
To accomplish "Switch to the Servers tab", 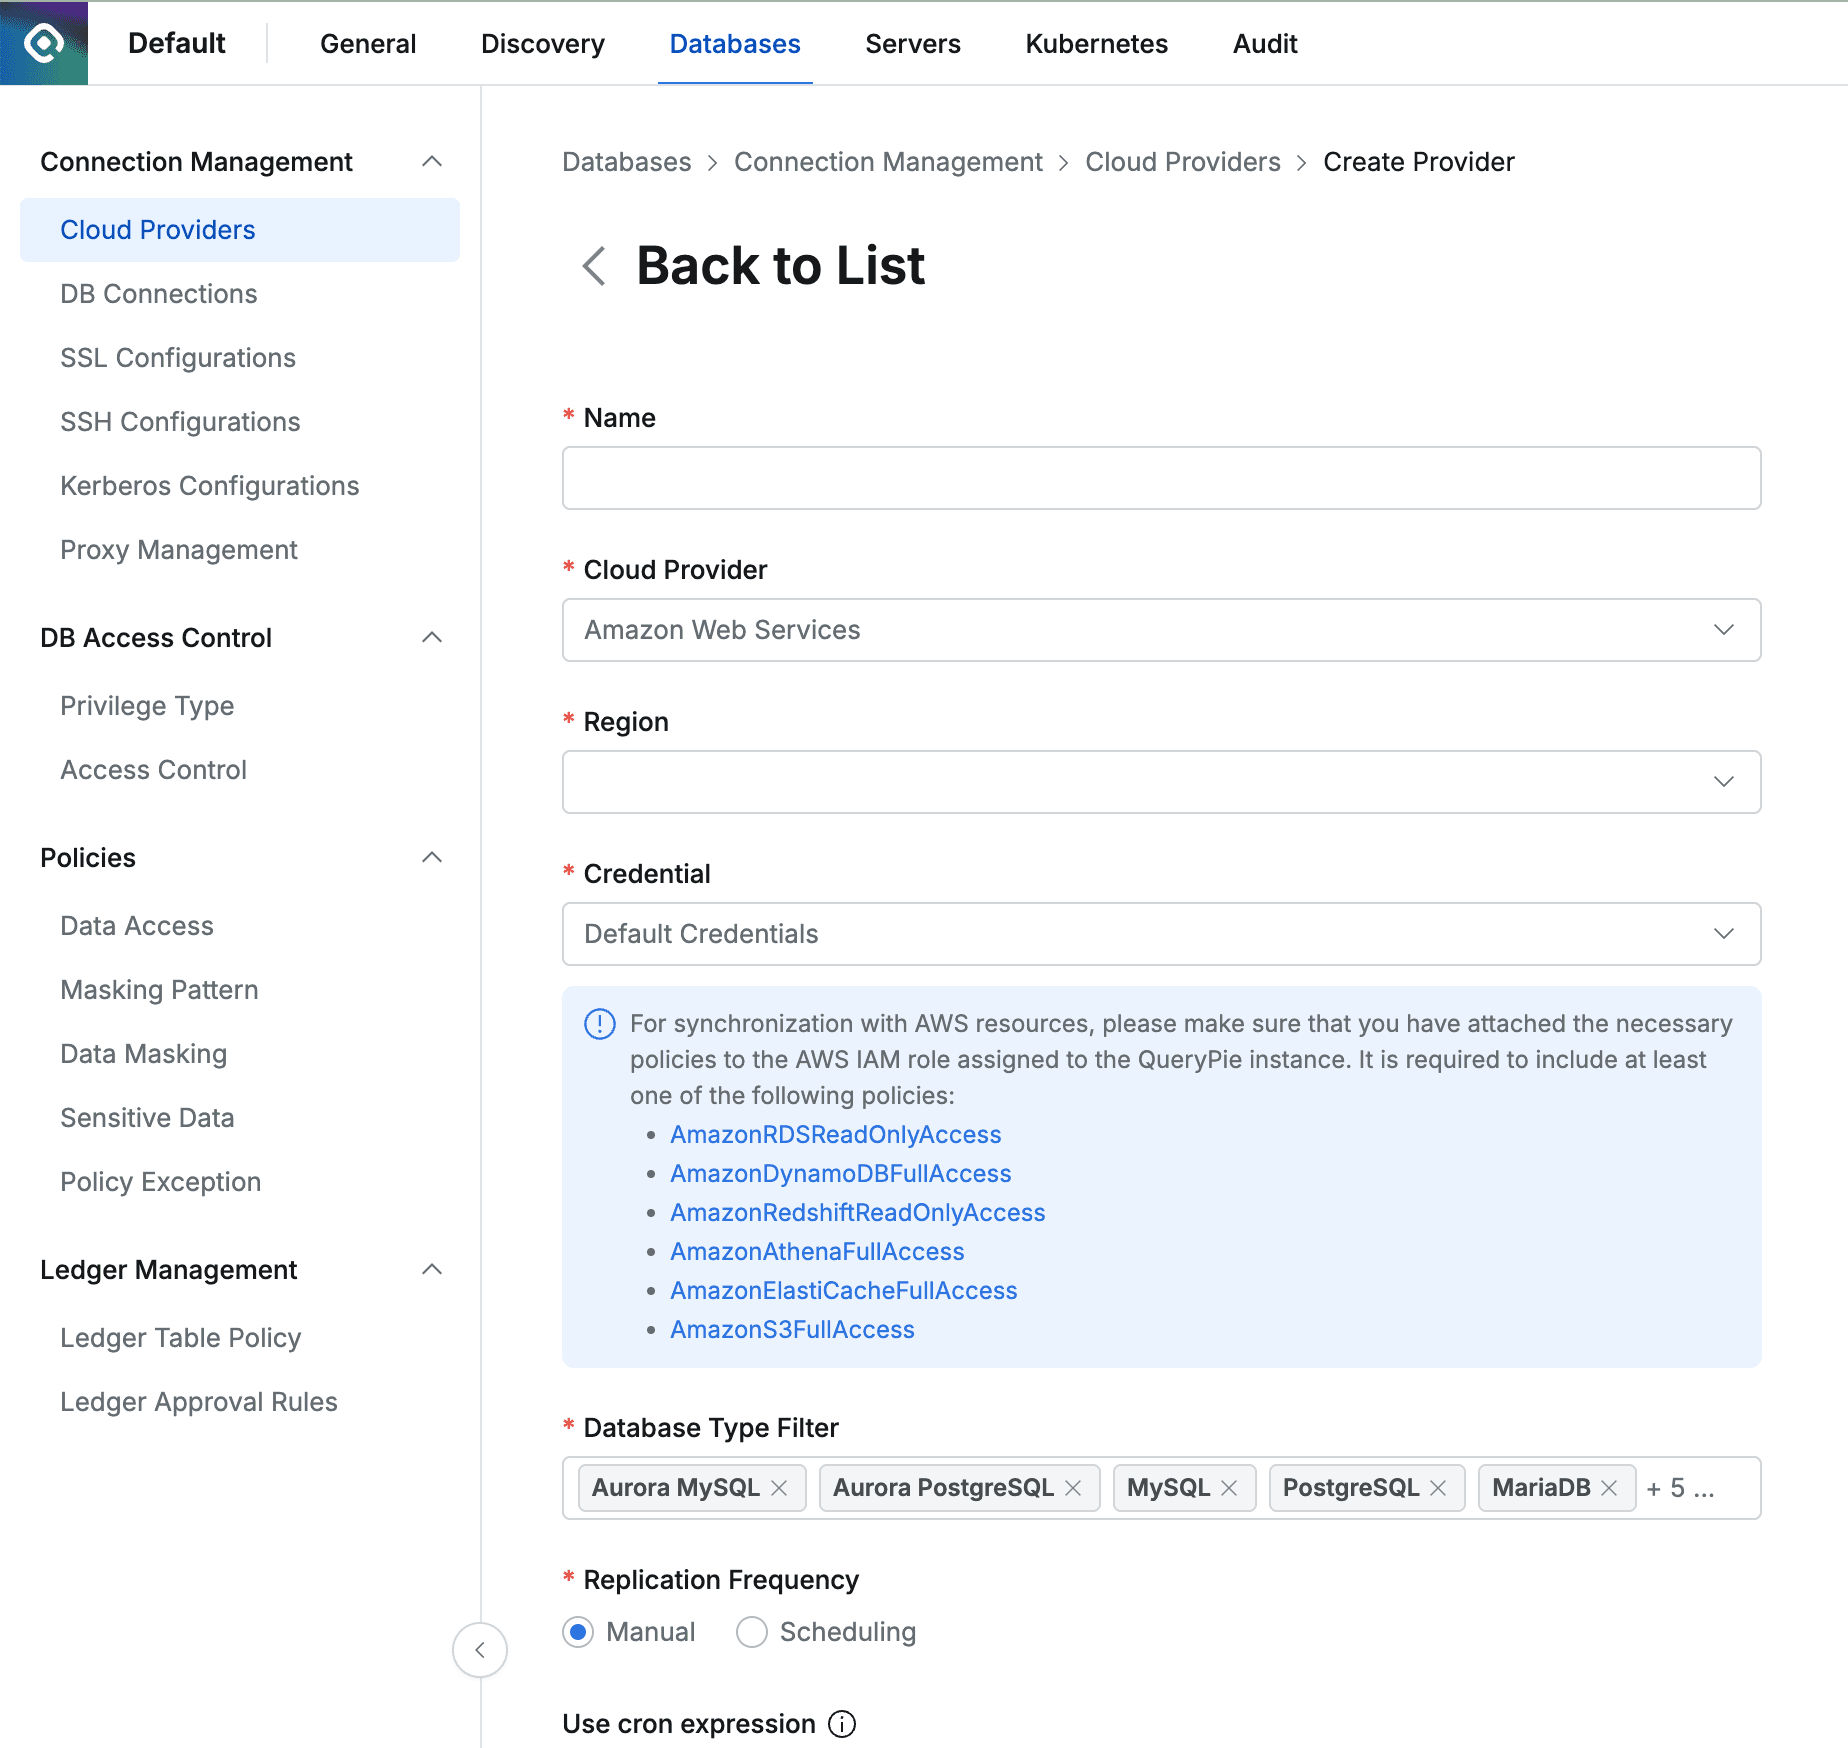I will click(x=912, y=43).
